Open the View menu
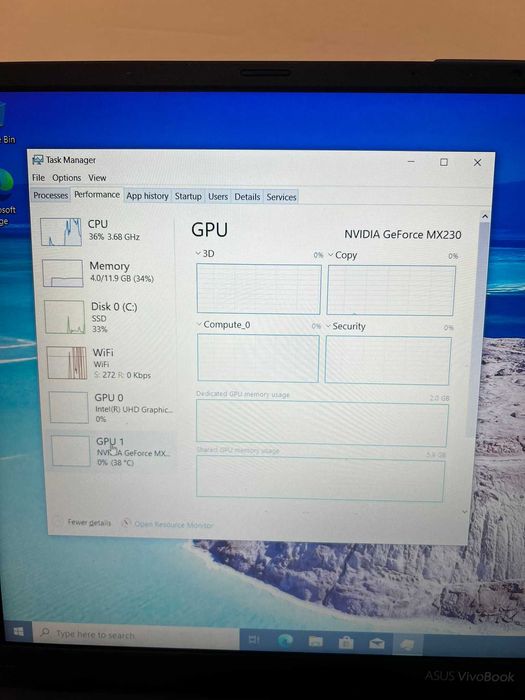525x700 pixels. [x=97, y=178]
